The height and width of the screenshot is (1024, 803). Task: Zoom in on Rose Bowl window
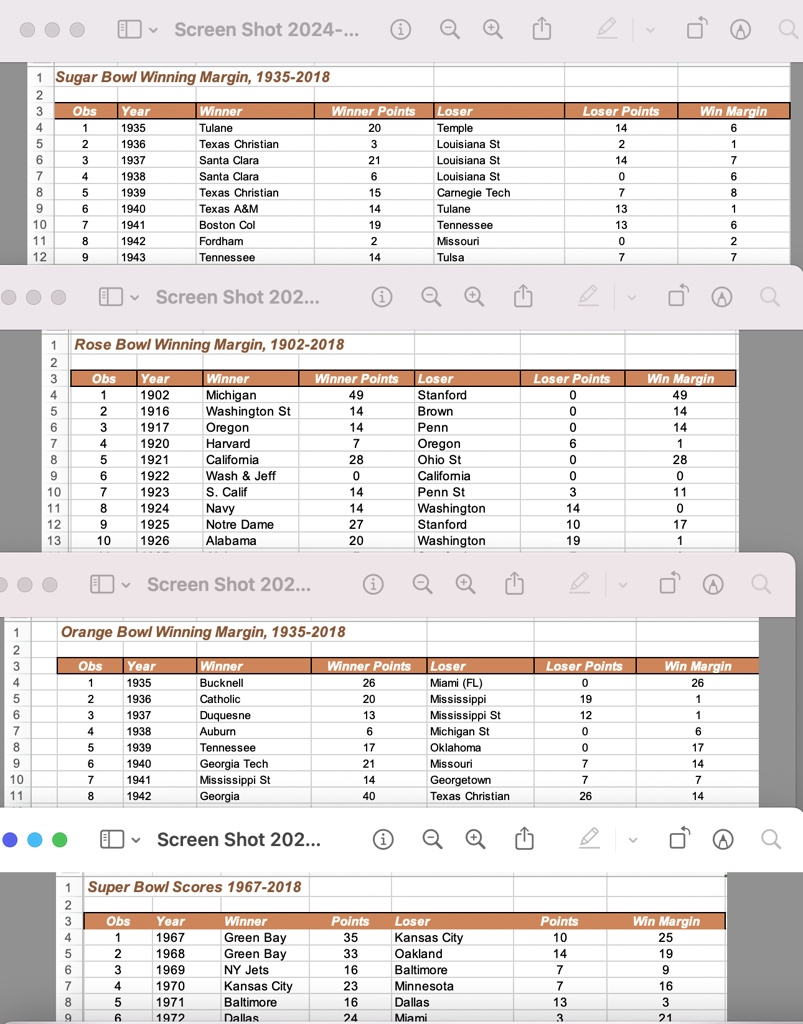(474, 297)
